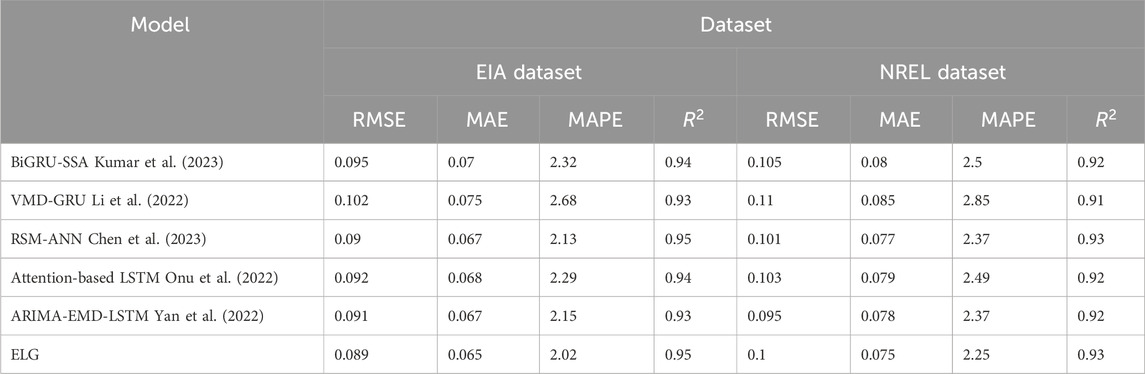Click the EIA MAE column header

[488, 120]
